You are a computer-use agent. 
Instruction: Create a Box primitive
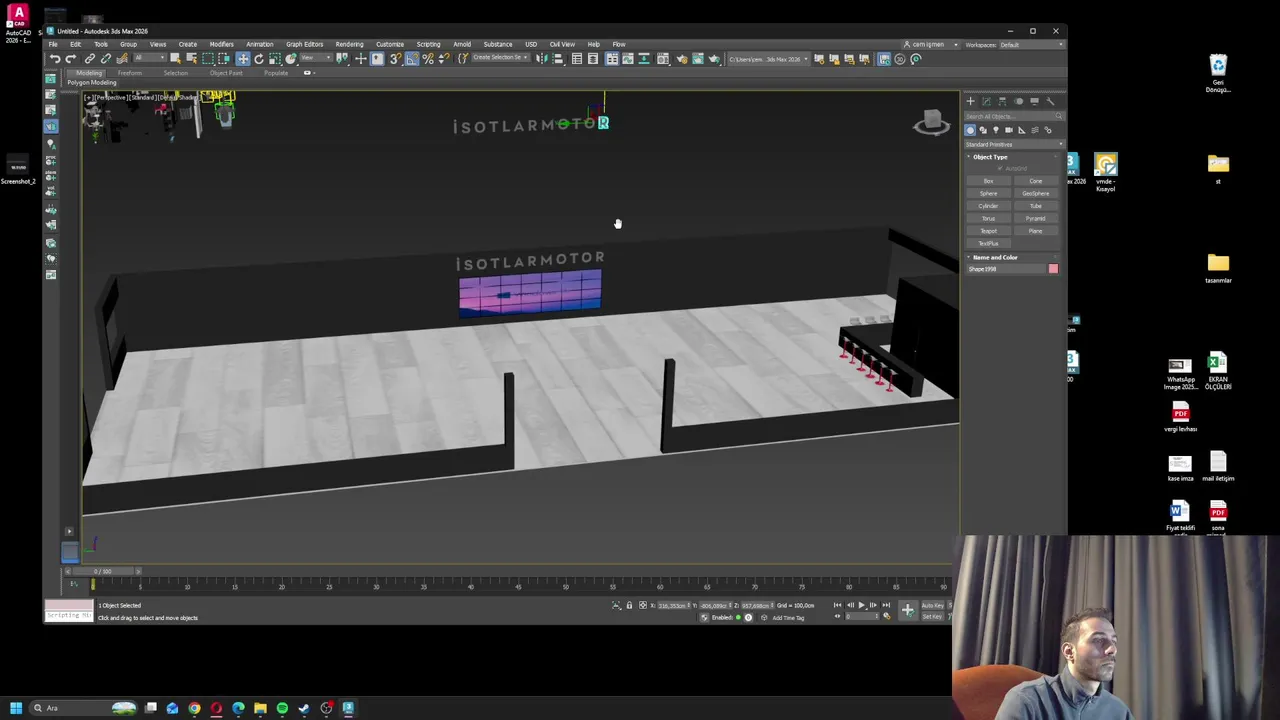[988, 181]
